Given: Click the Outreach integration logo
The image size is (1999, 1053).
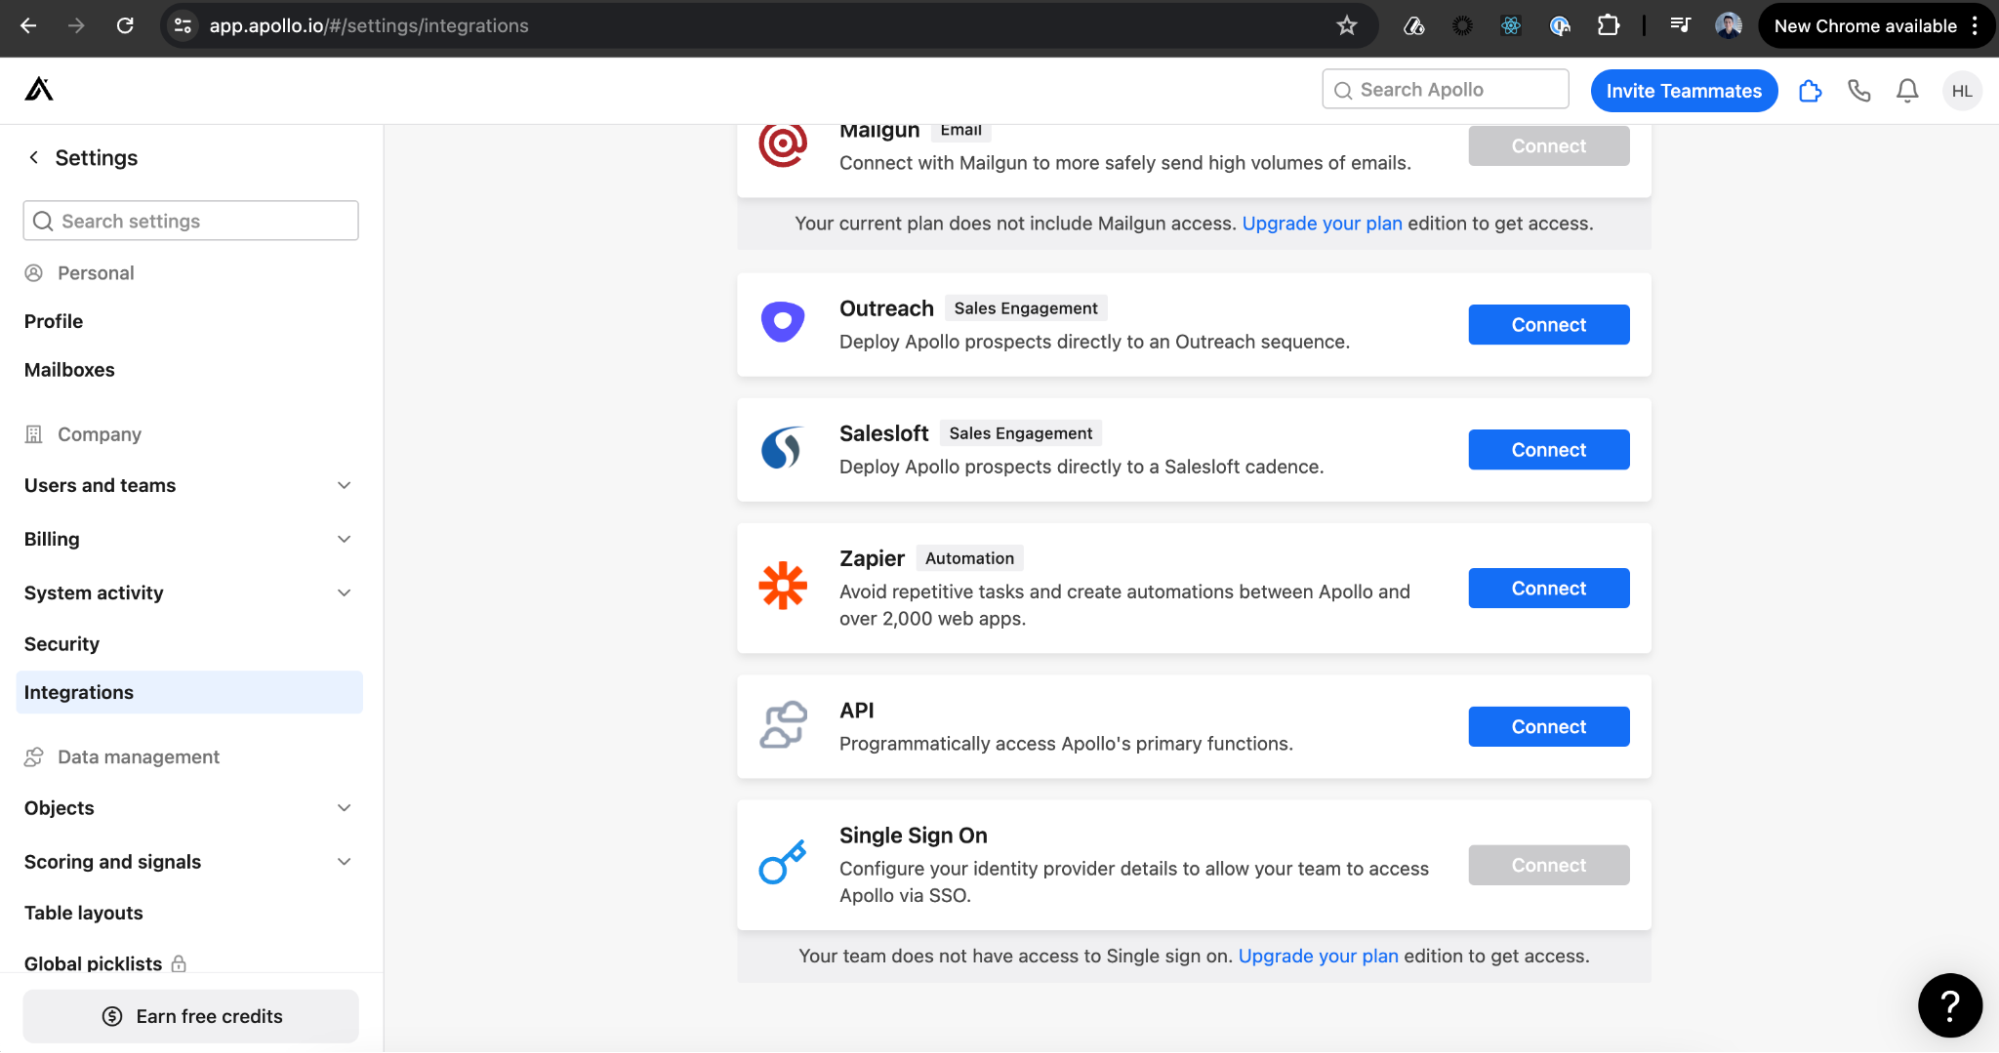Looking at the screenshot, I should pos(783,322).
